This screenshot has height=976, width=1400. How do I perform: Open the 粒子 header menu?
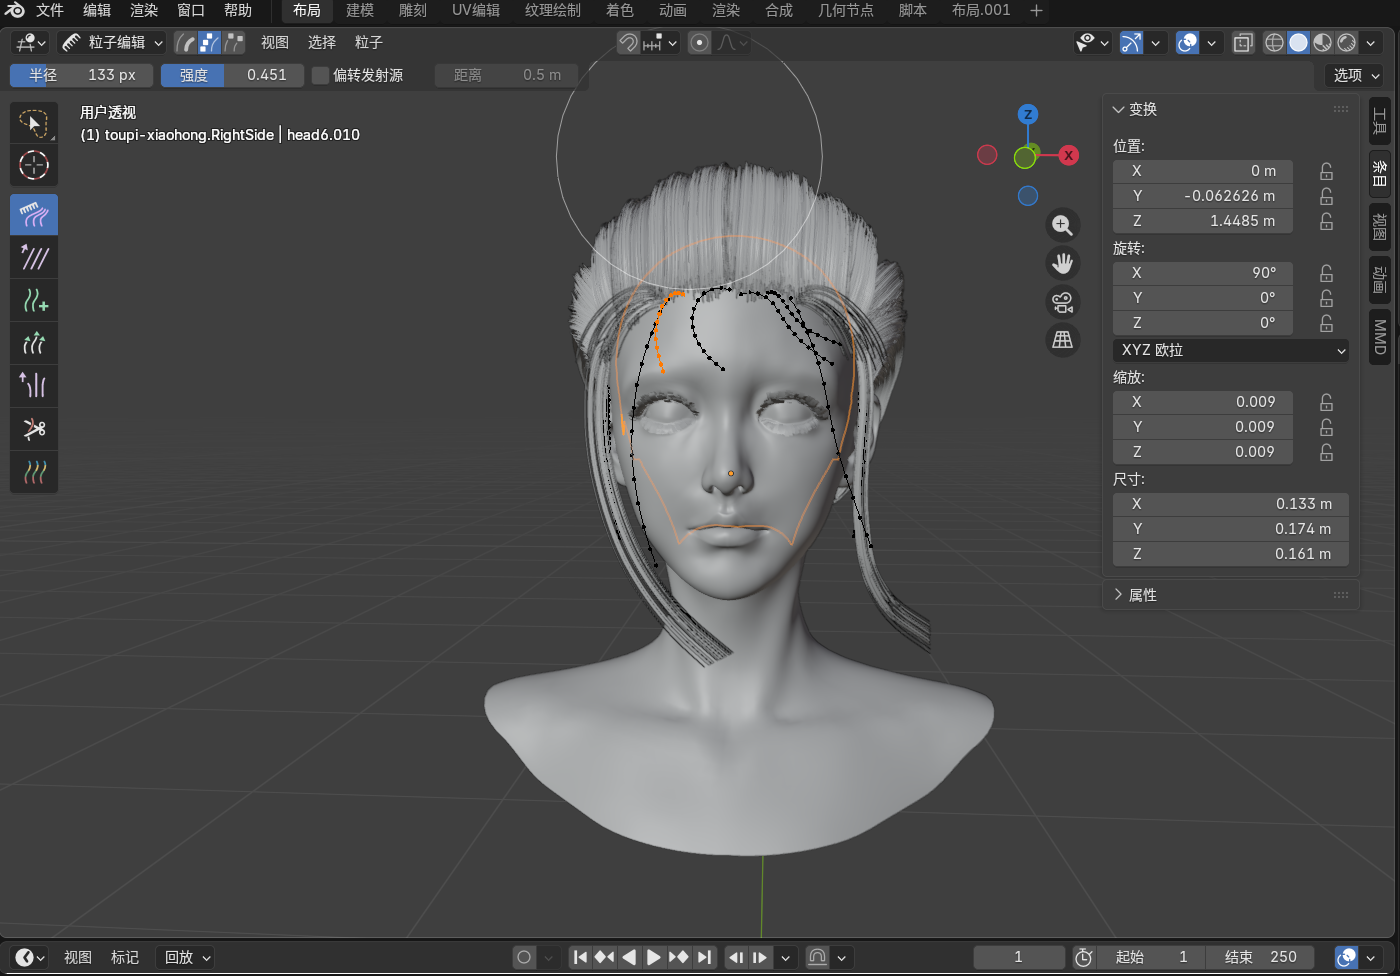click(368, 43)
